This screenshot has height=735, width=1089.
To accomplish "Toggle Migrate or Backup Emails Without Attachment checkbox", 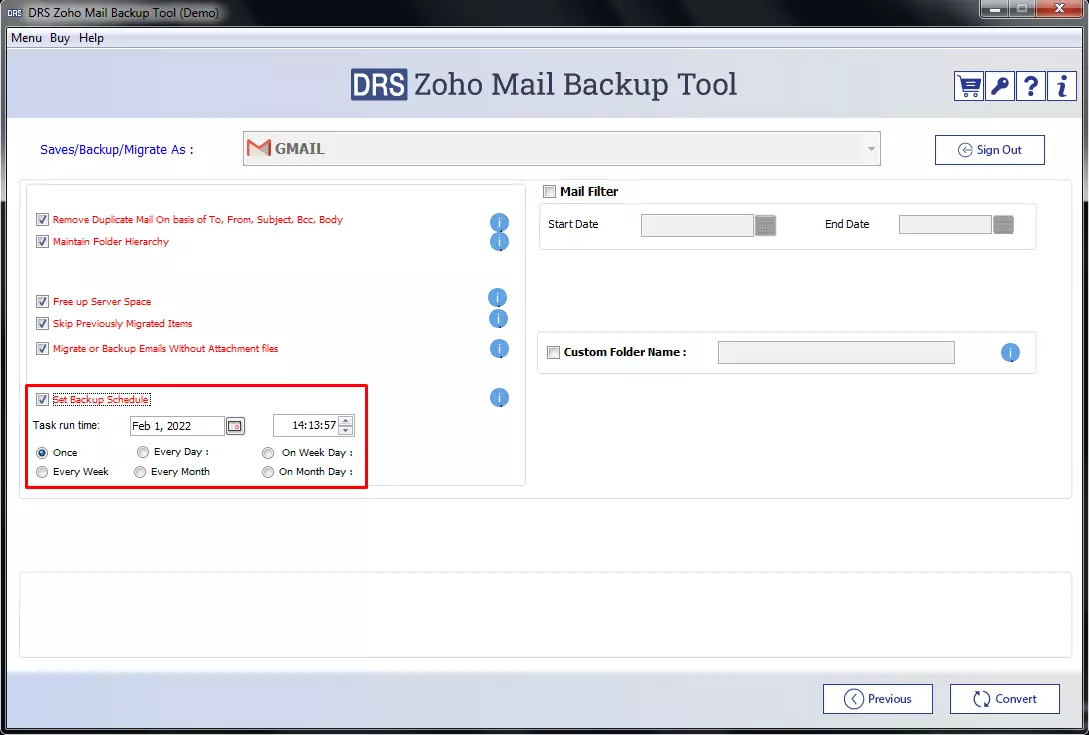I will tap(42, 349).
